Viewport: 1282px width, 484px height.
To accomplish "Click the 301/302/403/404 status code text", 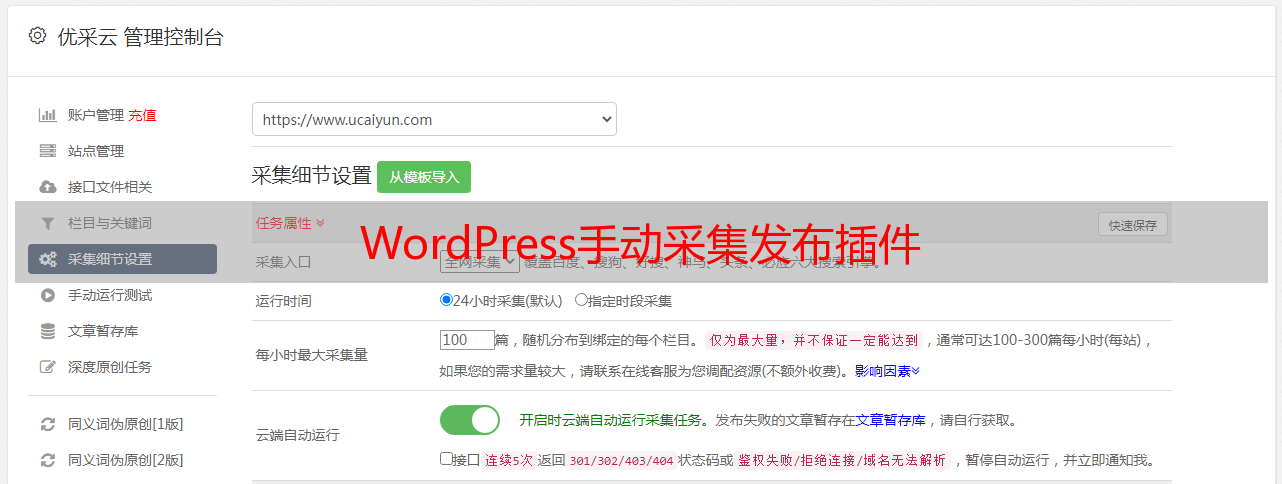I will click(619, 461).
